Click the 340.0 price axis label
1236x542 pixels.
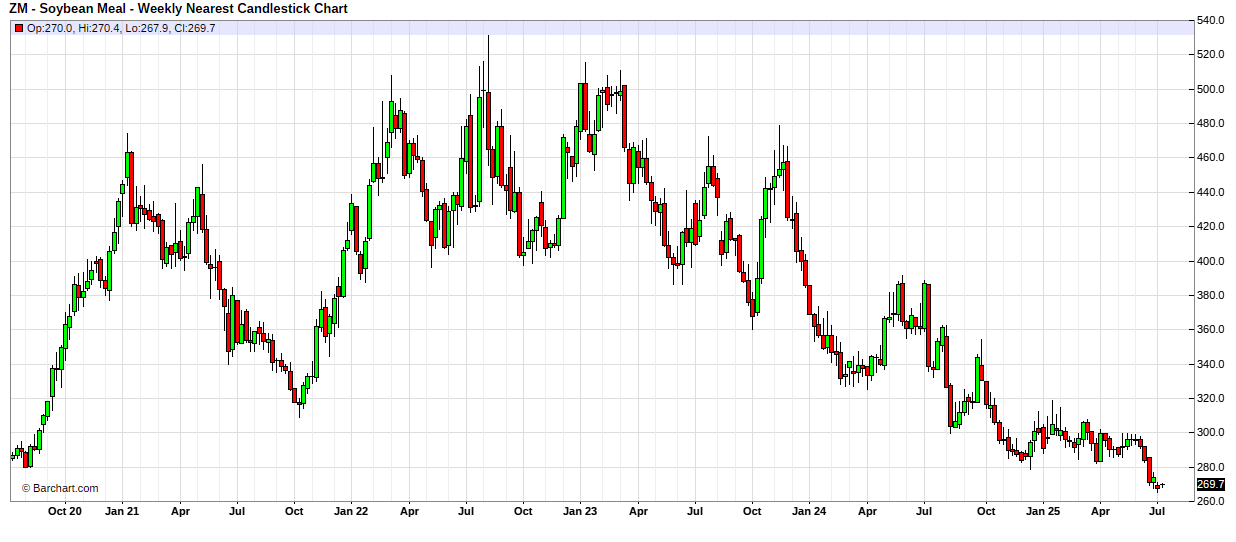coord(1212,364)
